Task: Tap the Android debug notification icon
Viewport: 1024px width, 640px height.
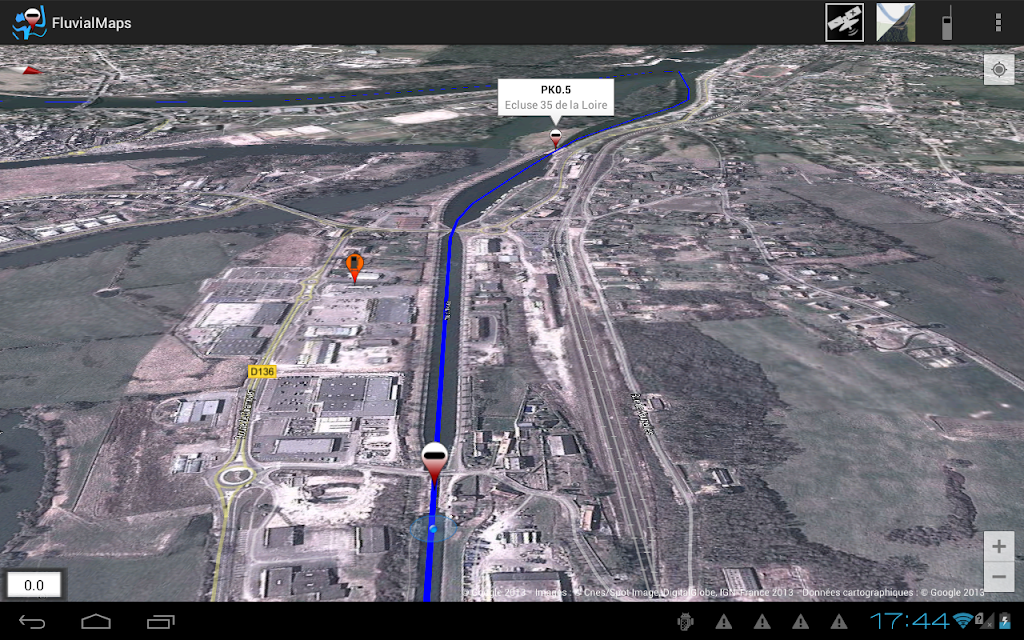Action: click(685, 622)
